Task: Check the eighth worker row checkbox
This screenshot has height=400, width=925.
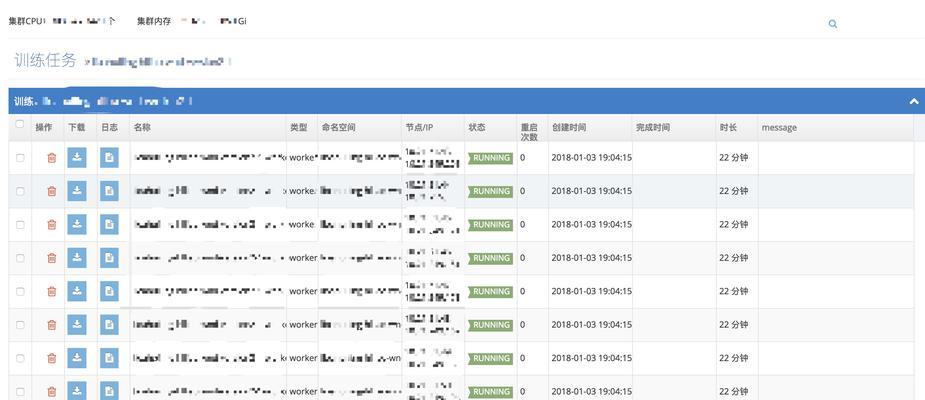Action: 20,391
